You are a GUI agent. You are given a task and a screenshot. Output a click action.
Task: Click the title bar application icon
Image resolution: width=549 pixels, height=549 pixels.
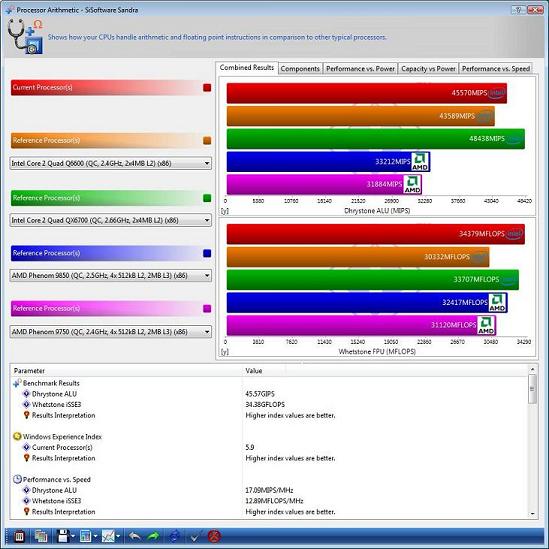coord(11,10)
